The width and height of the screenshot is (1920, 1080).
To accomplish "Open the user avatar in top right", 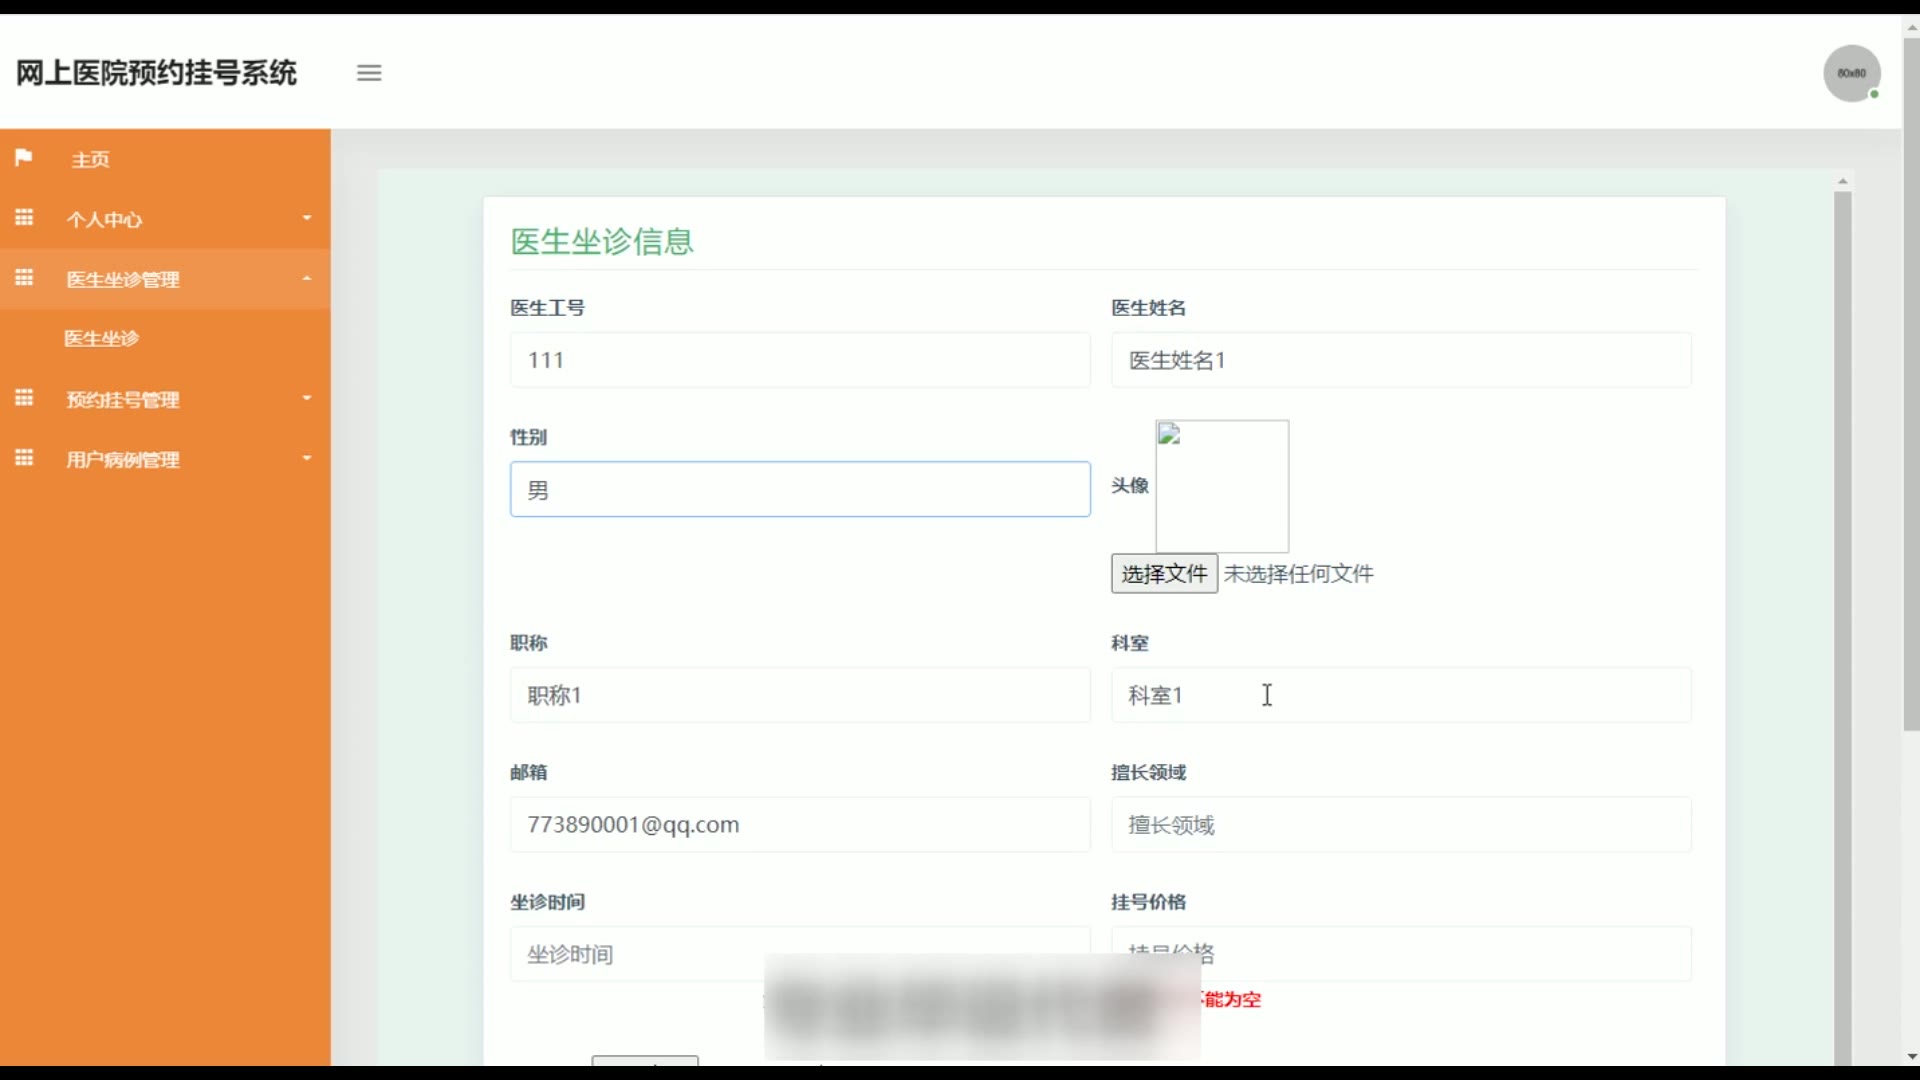I will (1851, 73).
